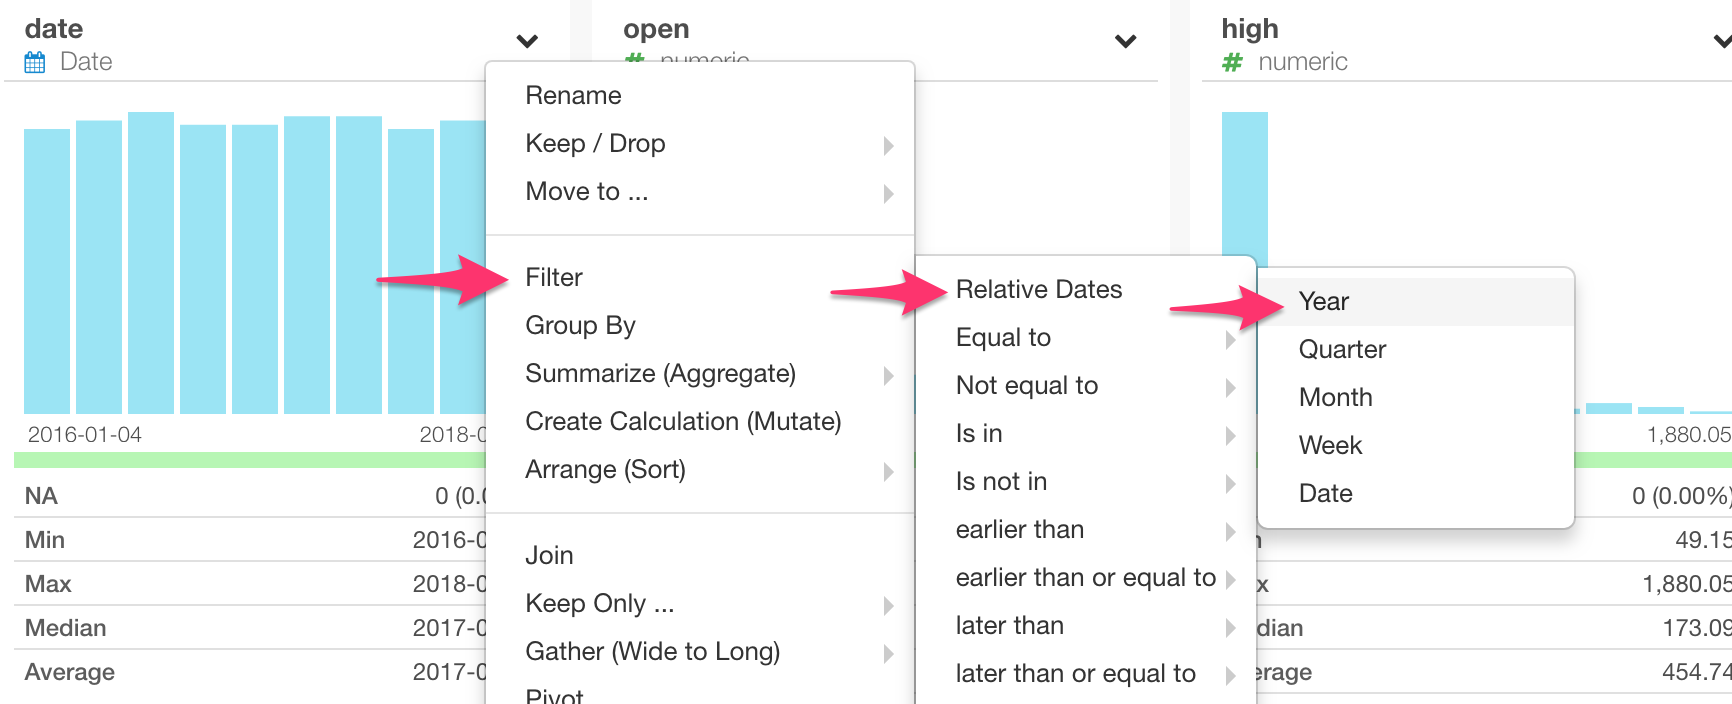Choose Year from the date units
The width and height of the screenshot is (1732, 704).
1323,301
